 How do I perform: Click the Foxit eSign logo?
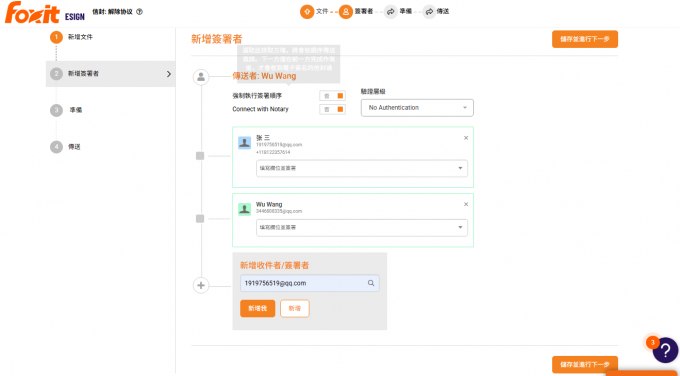pos(45,12)
